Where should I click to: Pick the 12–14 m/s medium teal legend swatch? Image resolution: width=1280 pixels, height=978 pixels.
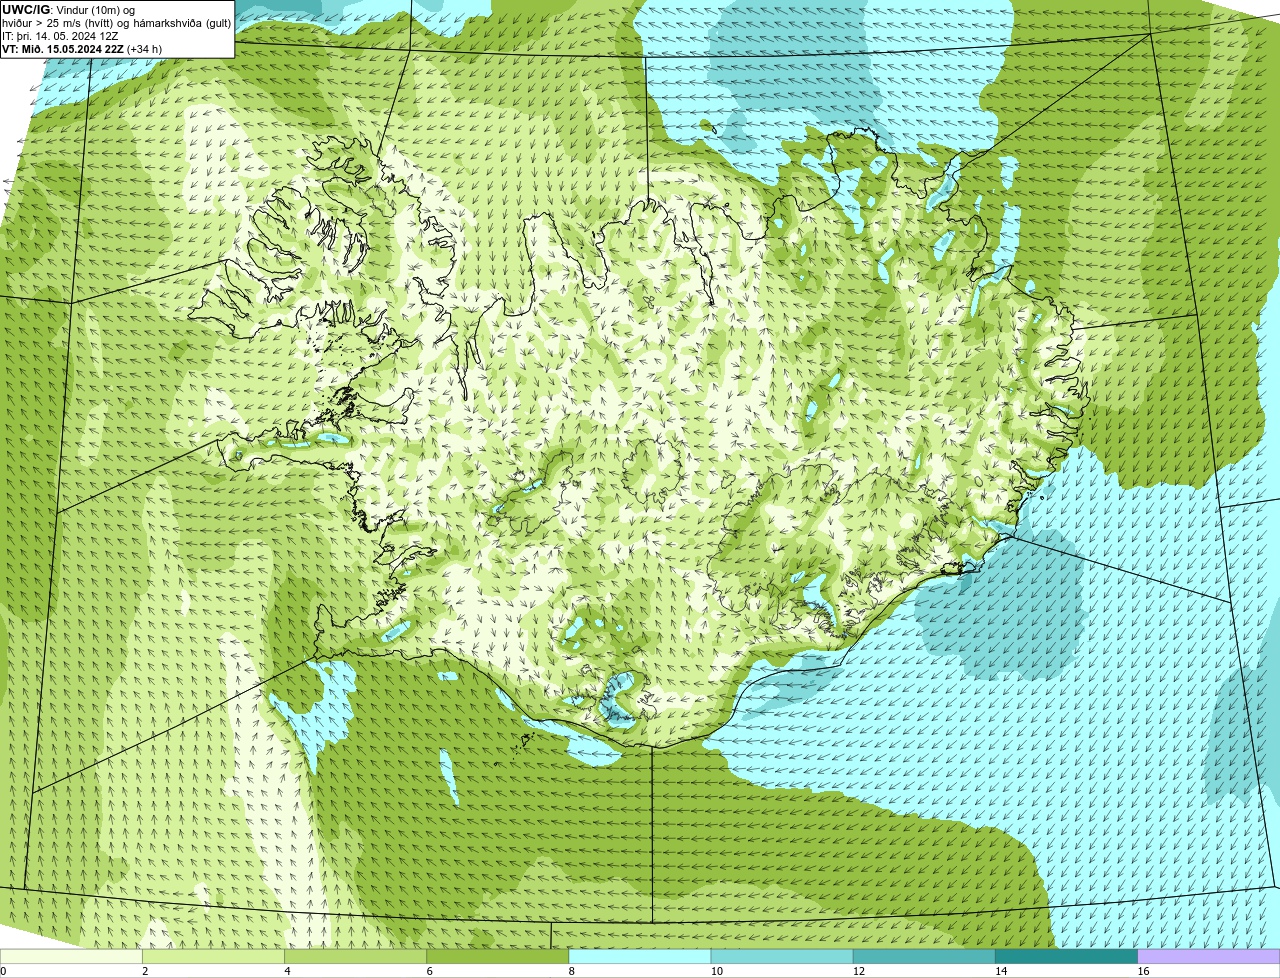[924, 956]
